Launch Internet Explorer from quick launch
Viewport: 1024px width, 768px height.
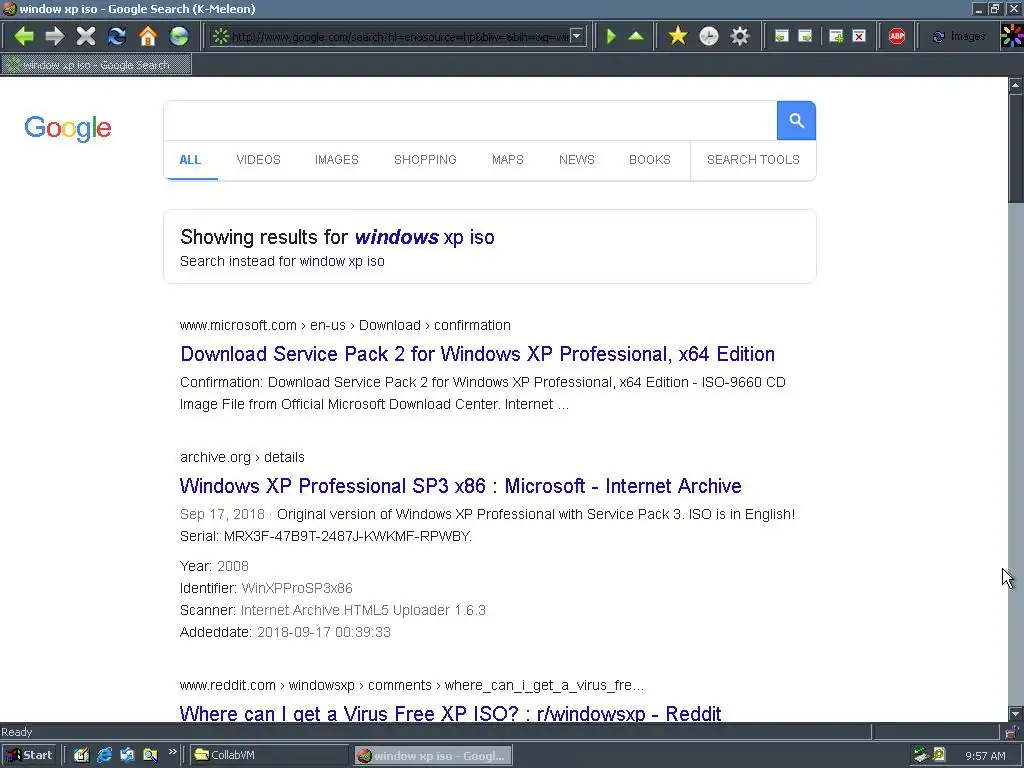point(104,755)
